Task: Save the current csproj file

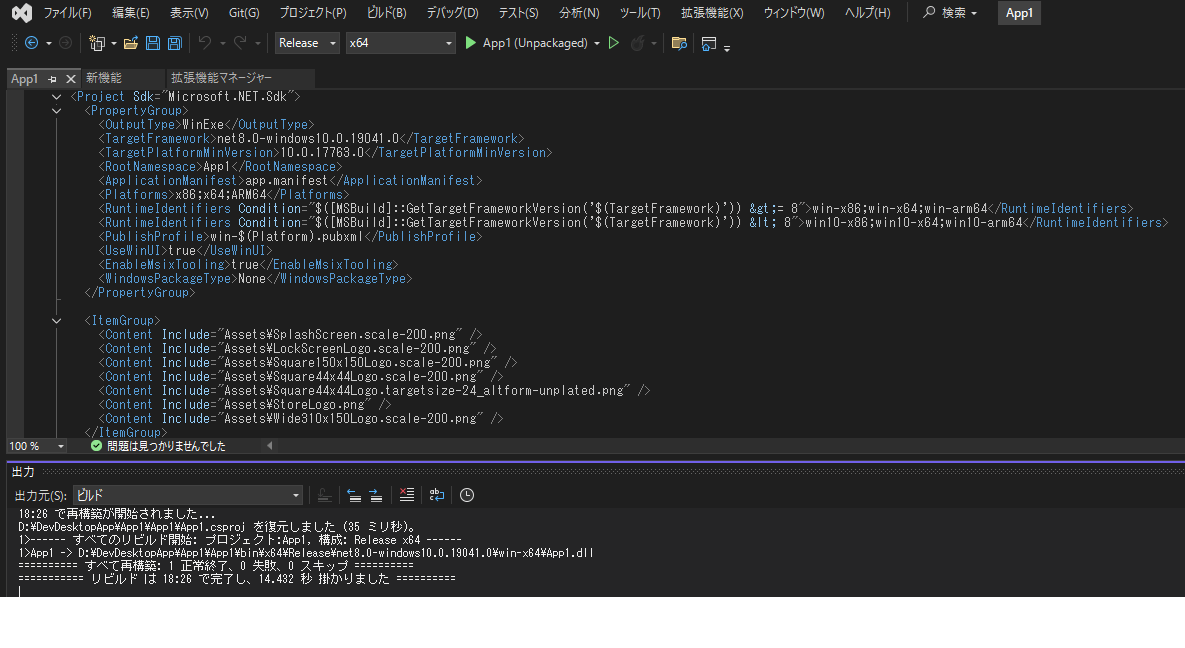Action: click(152, 43)
